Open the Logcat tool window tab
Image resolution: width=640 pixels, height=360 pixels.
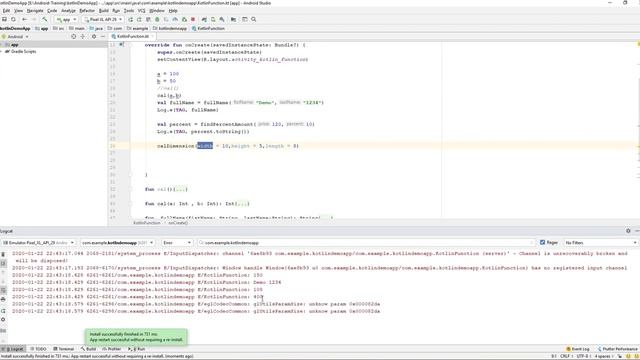click(x=13, y=349)
